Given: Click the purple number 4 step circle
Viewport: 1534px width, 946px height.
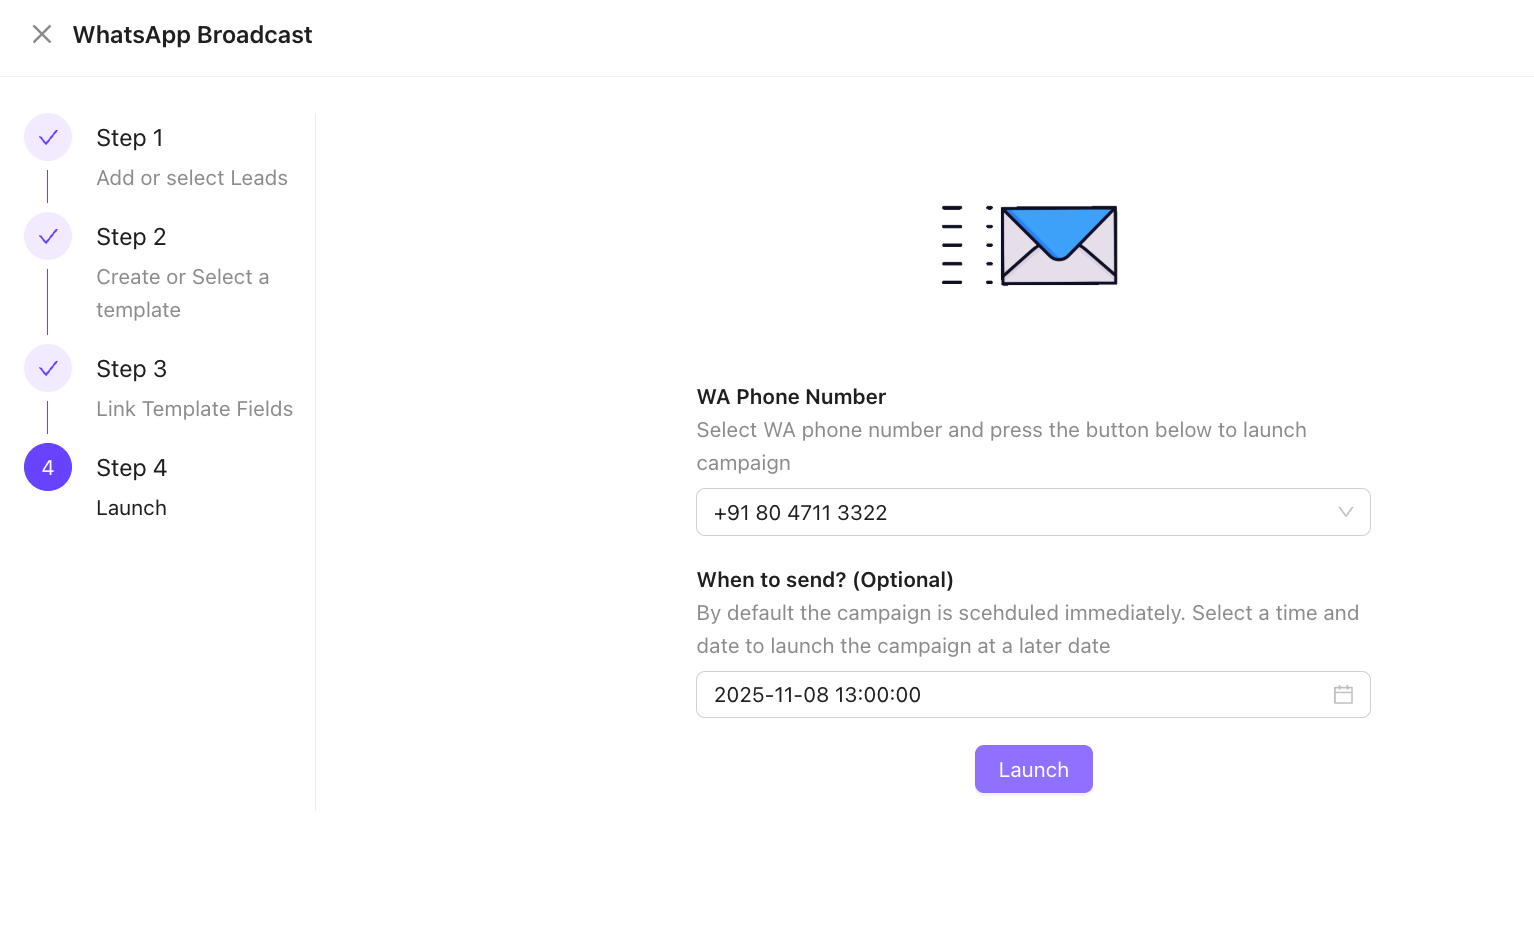Looking at the screenshot, I should (x=48, y=468).
